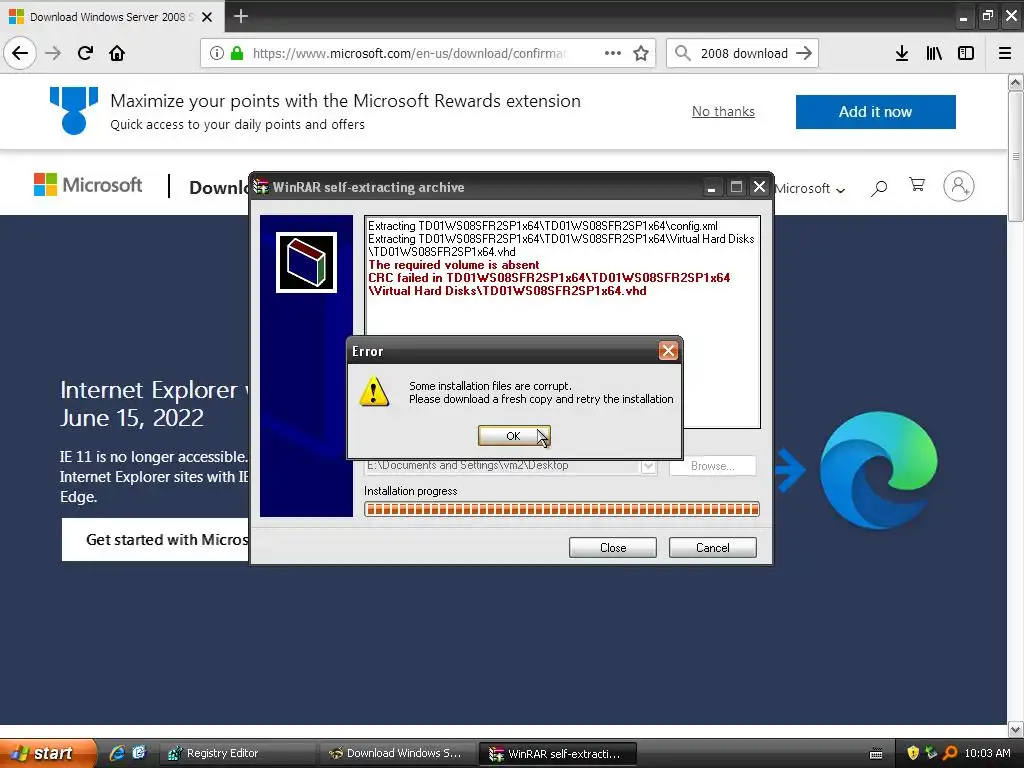Click the Browse... button in WinRAR
This screenshot has width=1024, height=768.
[712, 466]
